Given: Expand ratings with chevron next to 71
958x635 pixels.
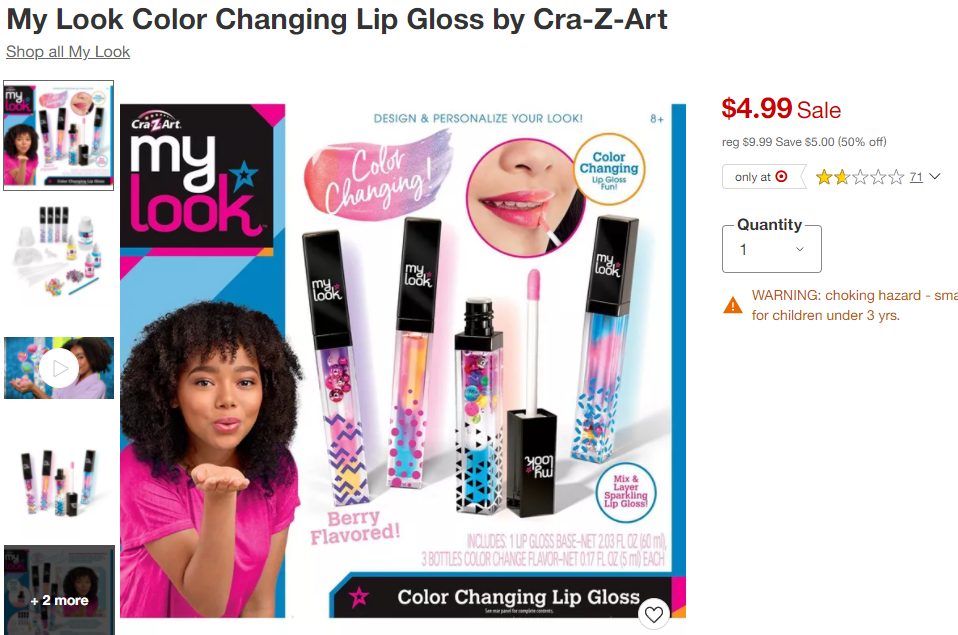Looking at the screenshot, I should coord(934,177).
